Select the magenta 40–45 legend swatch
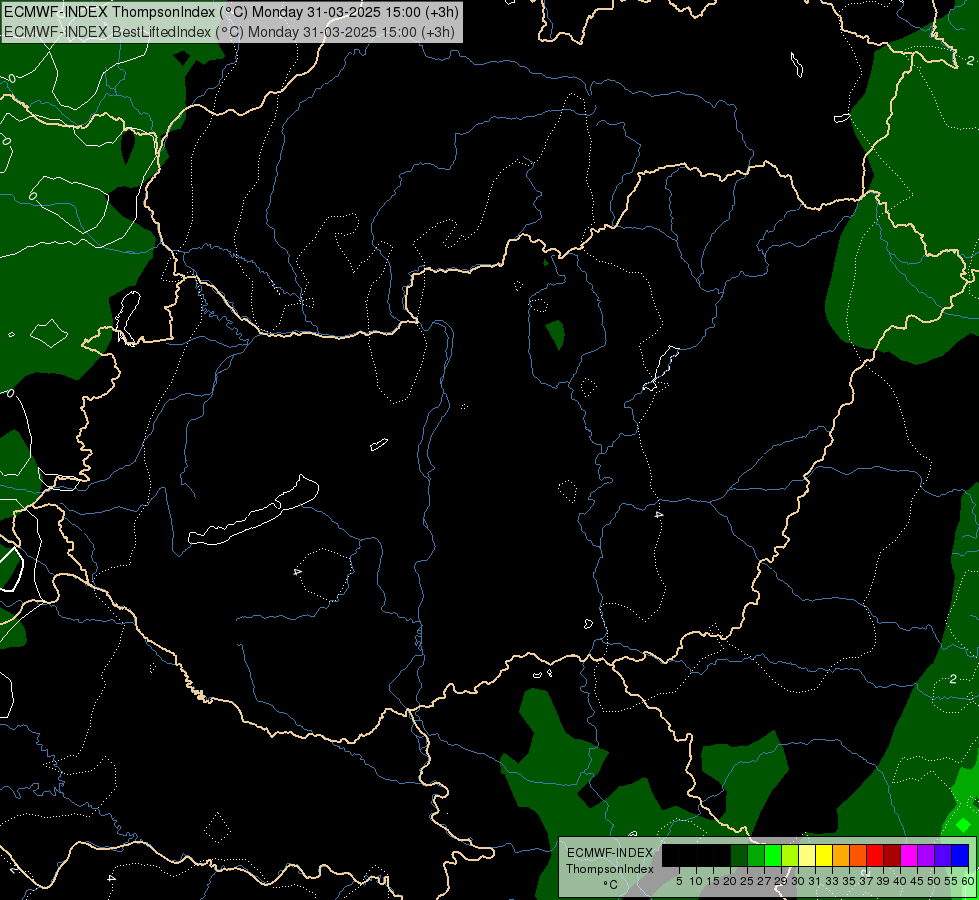Image resolution: width=979 pixels, height=900 pixels. point(909,856)
